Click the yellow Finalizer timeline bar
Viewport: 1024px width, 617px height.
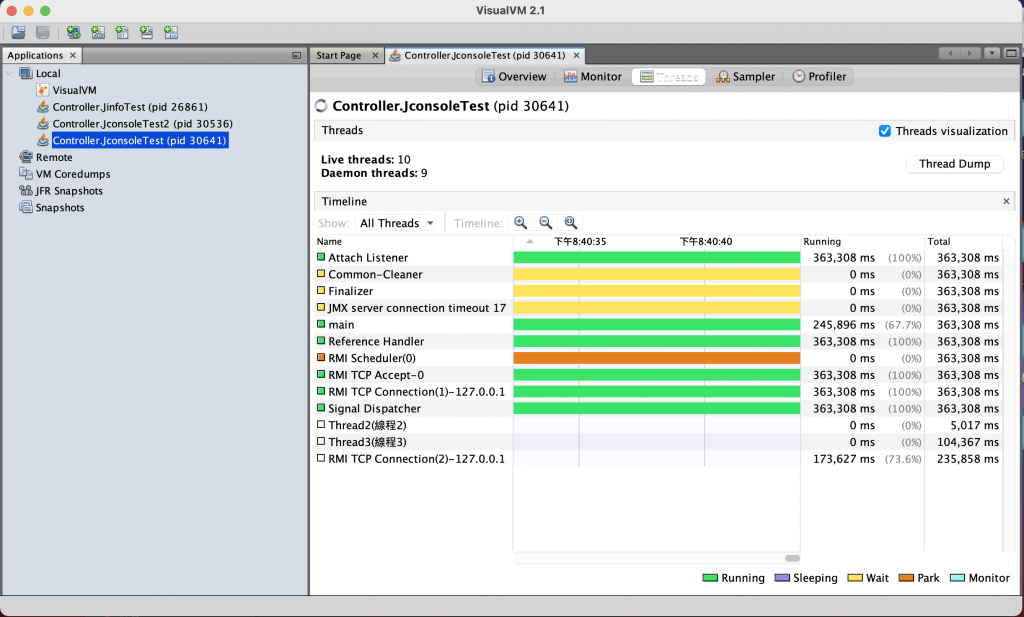(x=656, y=291)
